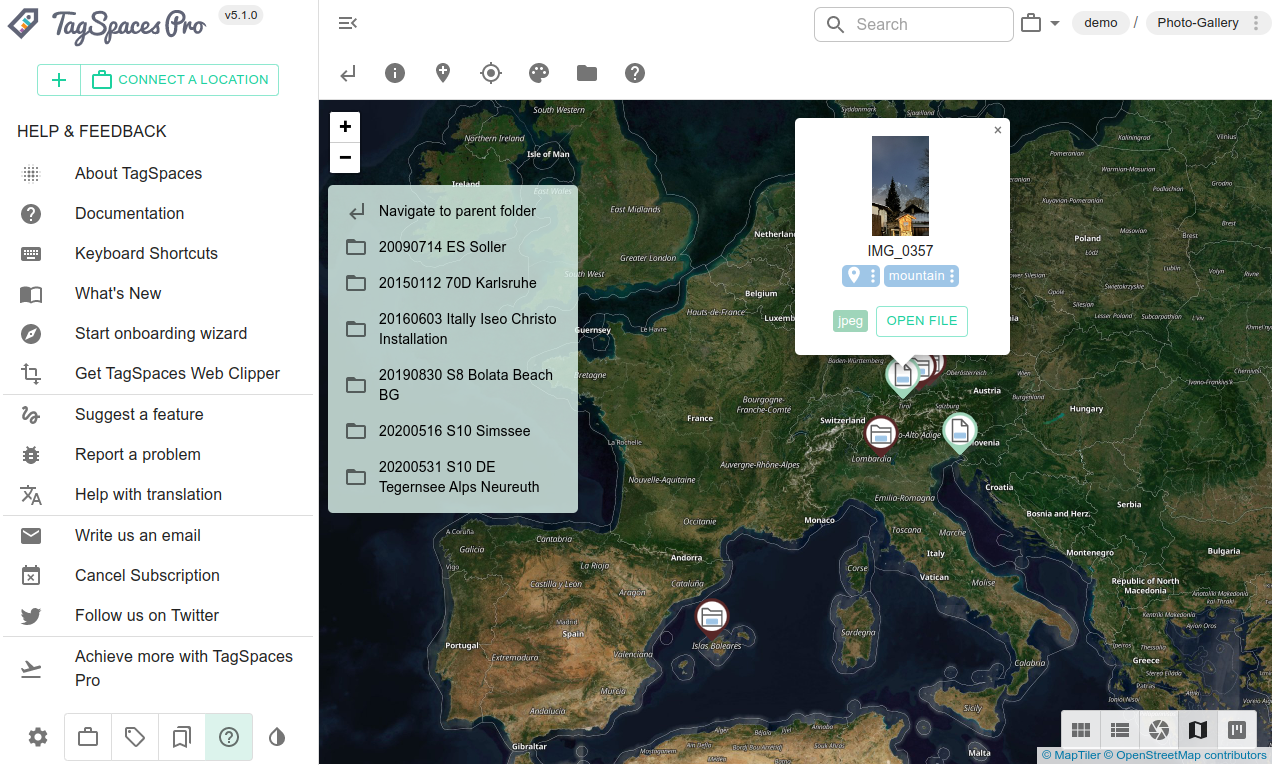This screenshot has height=765, width=1273.
Task: Click Follow us on Twitter
Action: (x=159, y=616)
